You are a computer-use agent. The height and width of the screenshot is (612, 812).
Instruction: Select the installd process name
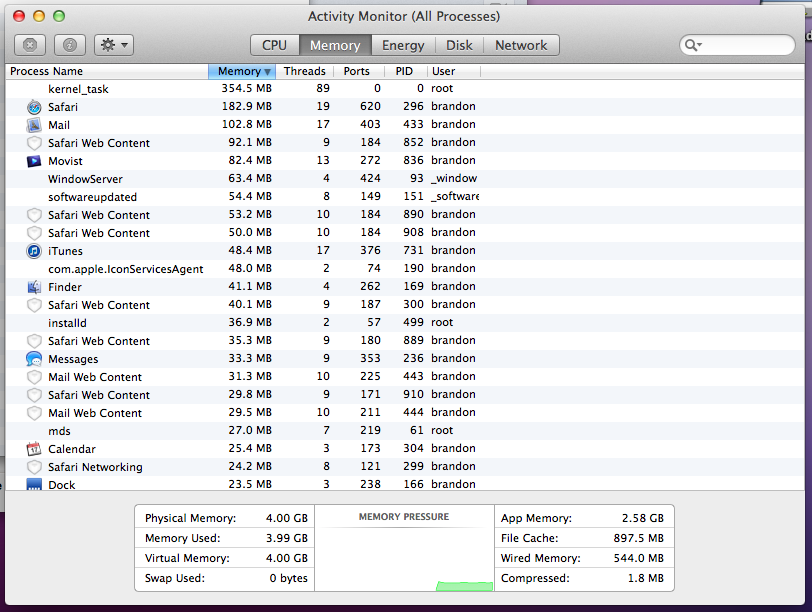(x=67, y=323)
